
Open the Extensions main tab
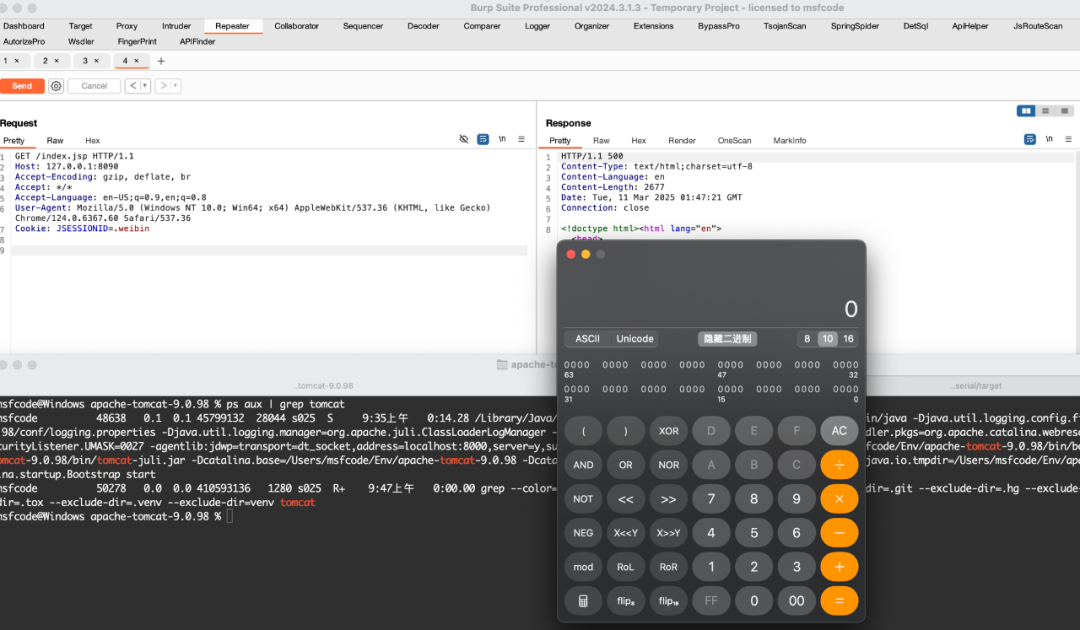653,26
